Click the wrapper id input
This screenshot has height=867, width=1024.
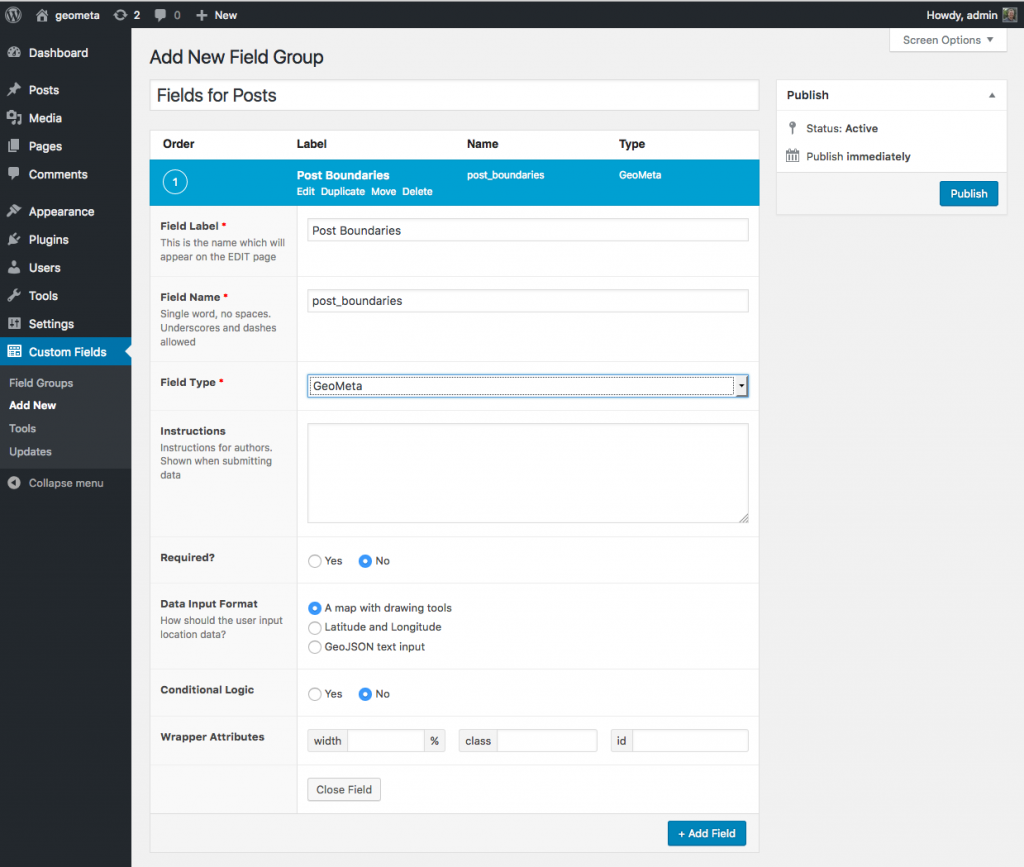click(x=690, y=740)
